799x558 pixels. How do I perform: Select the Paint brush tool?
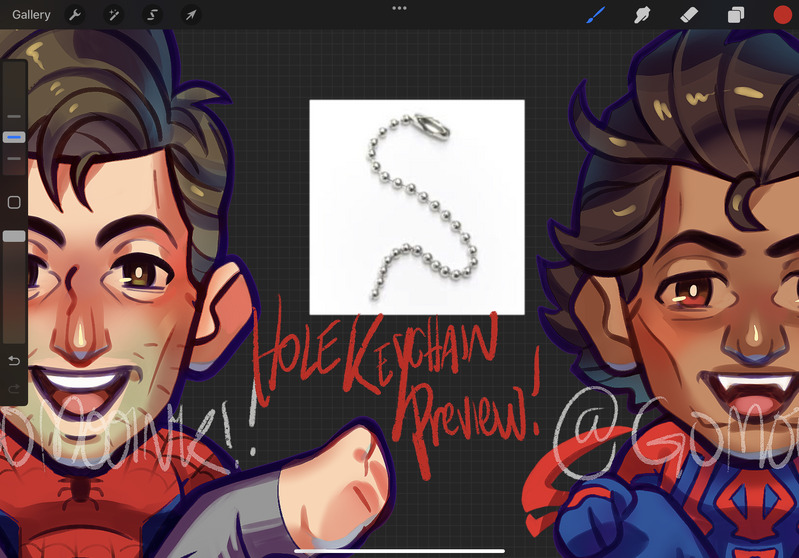coord(596,15)
